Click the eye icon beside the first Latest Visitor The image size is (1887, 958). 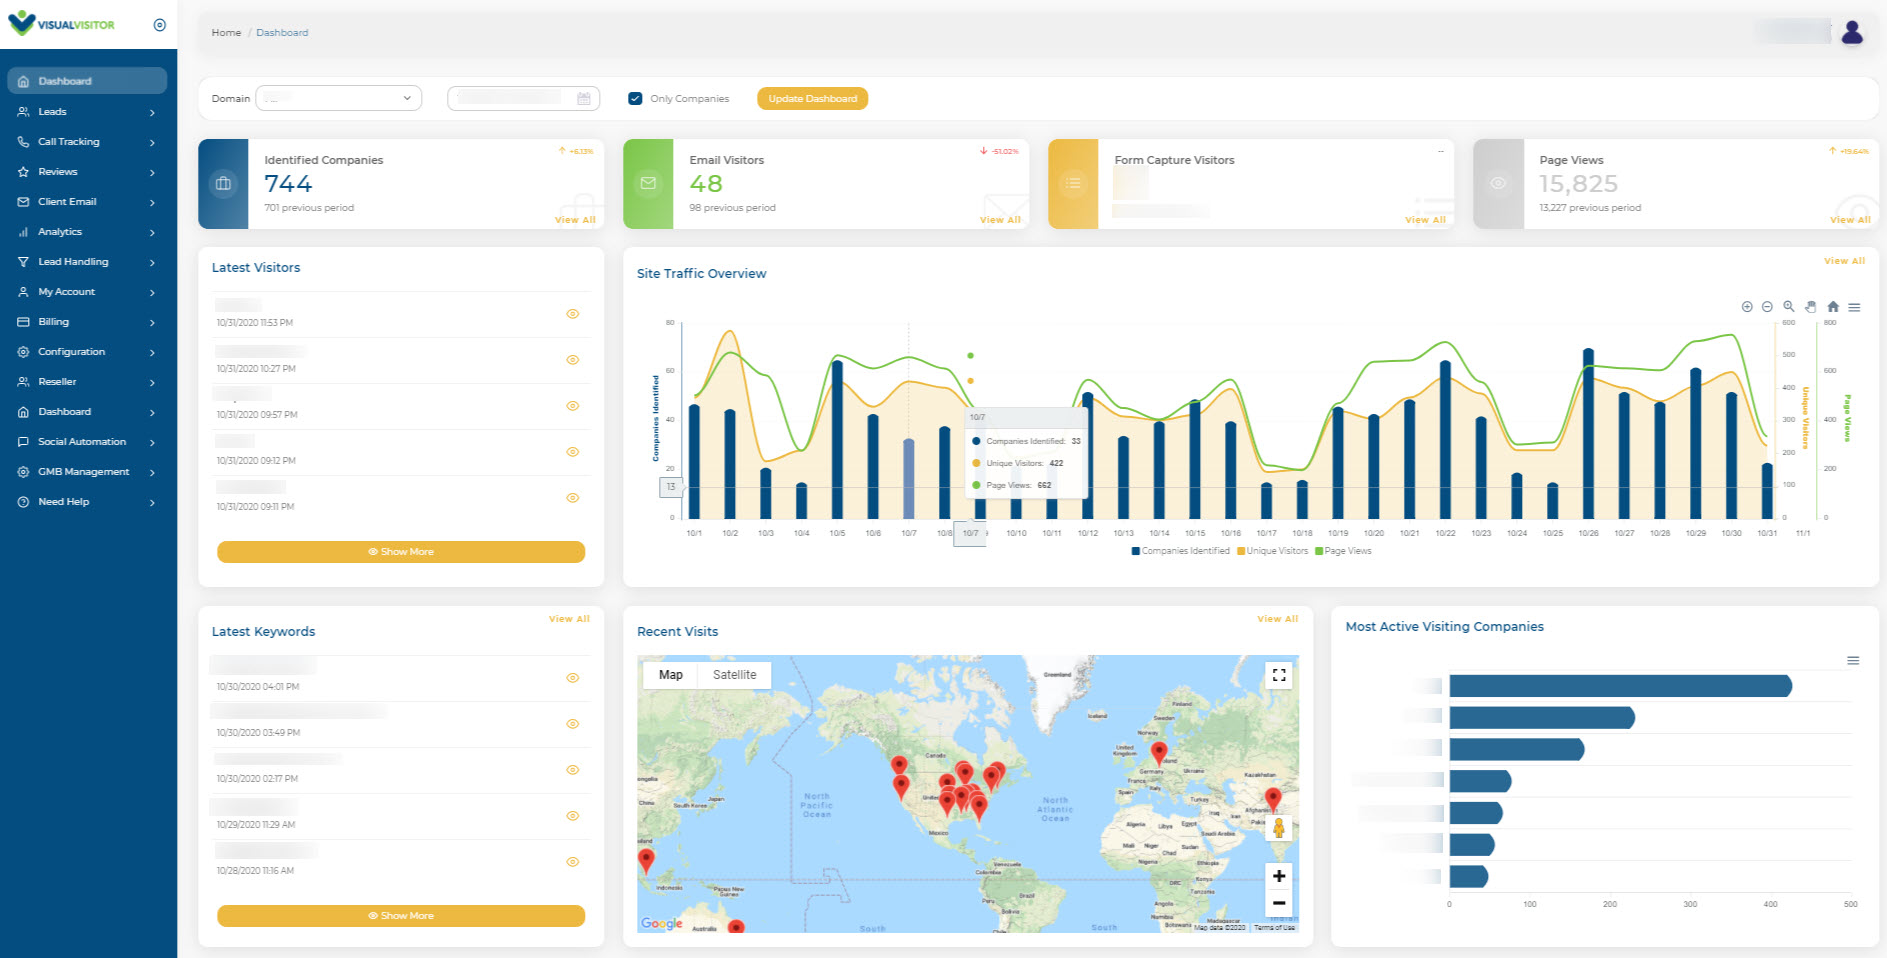pyautogui.click(x=572, y=313)
